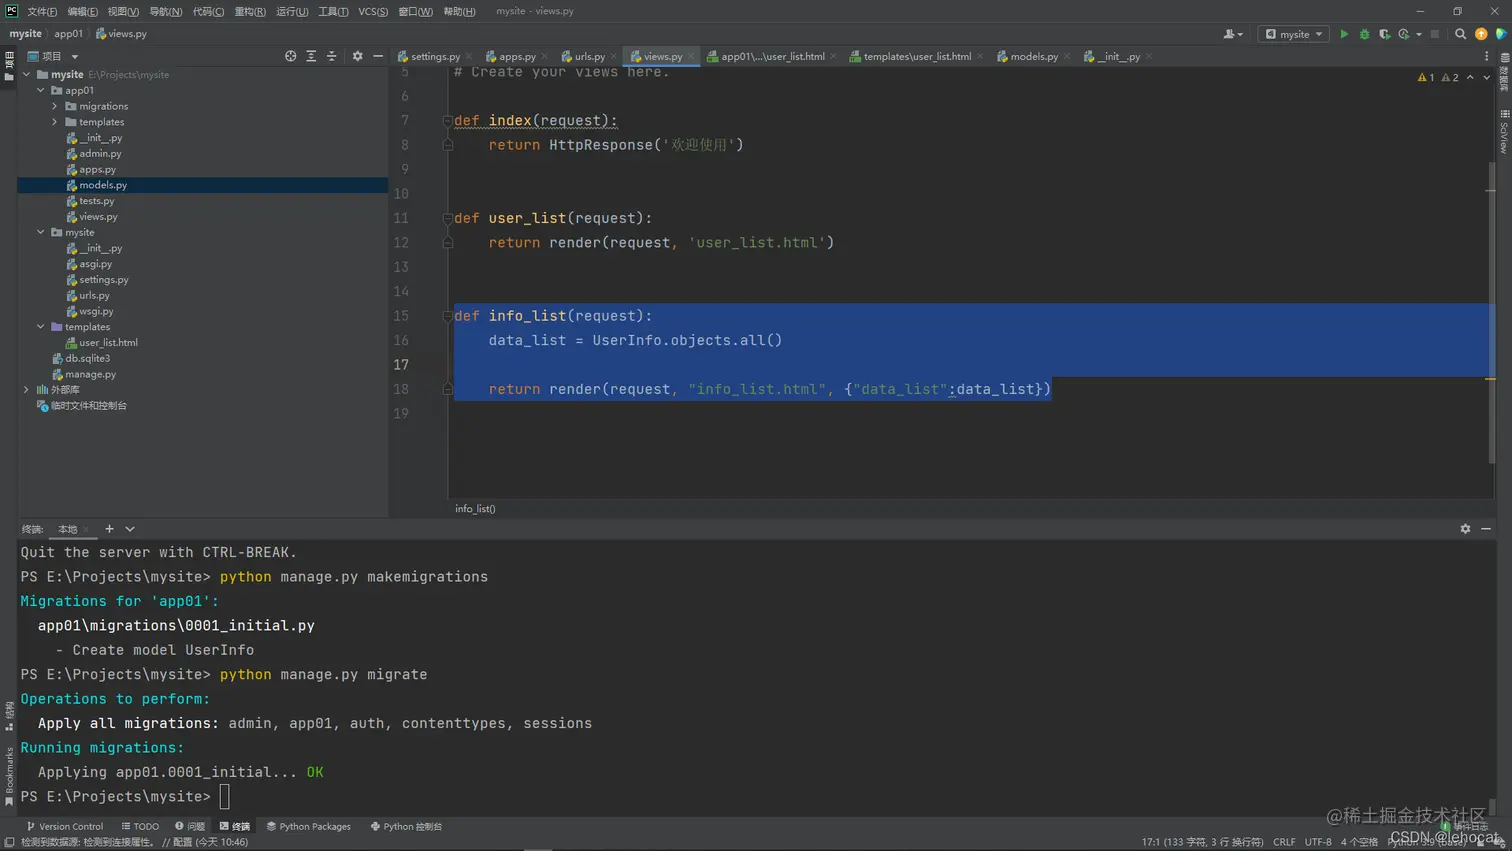Place cursor on line 17 in editor

(x=970, y=365)
